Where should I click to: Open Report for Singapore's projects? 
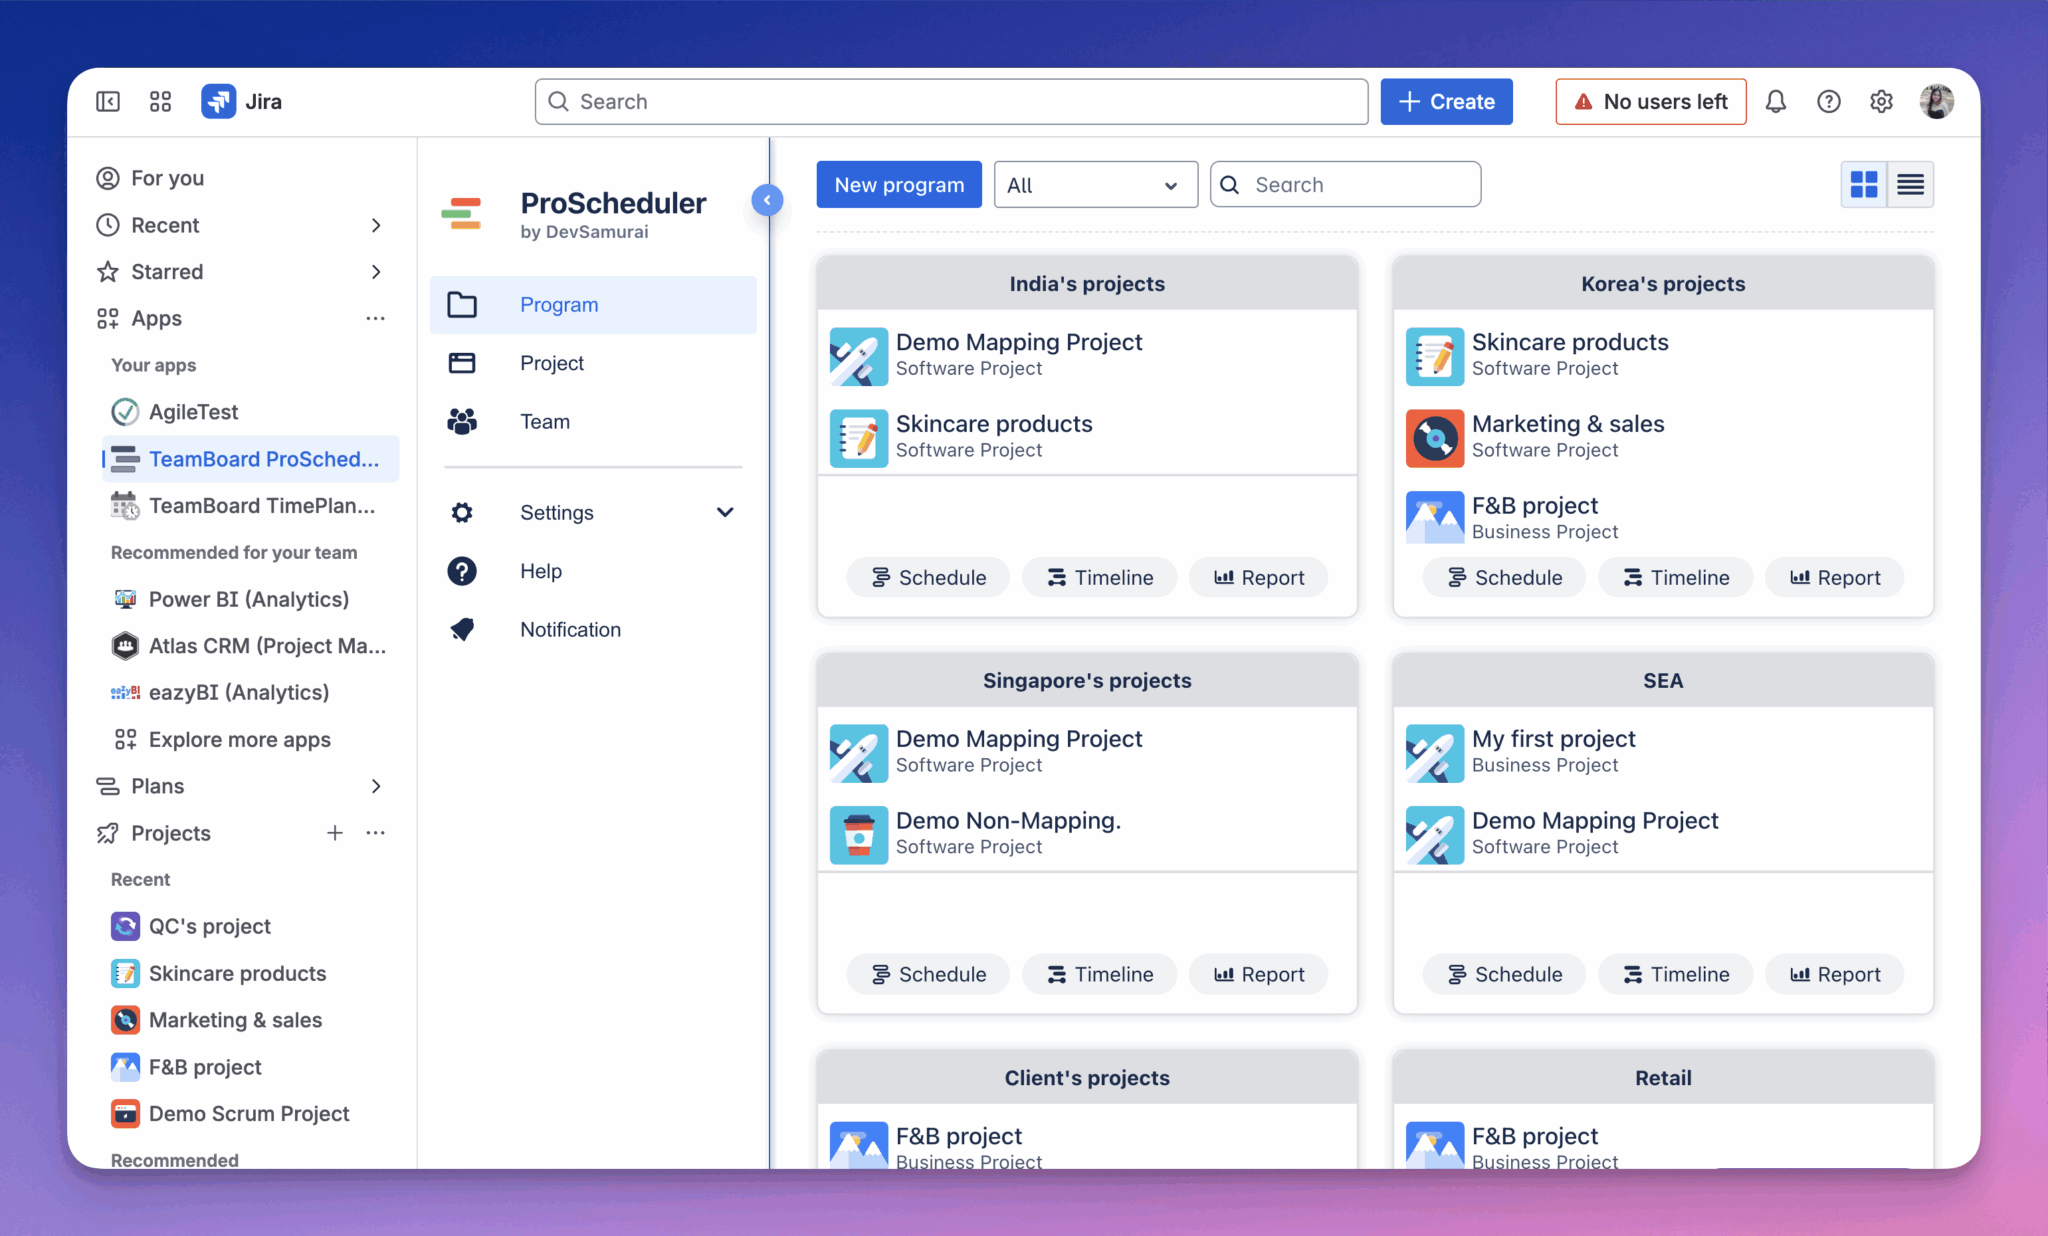coord(1258,974)
